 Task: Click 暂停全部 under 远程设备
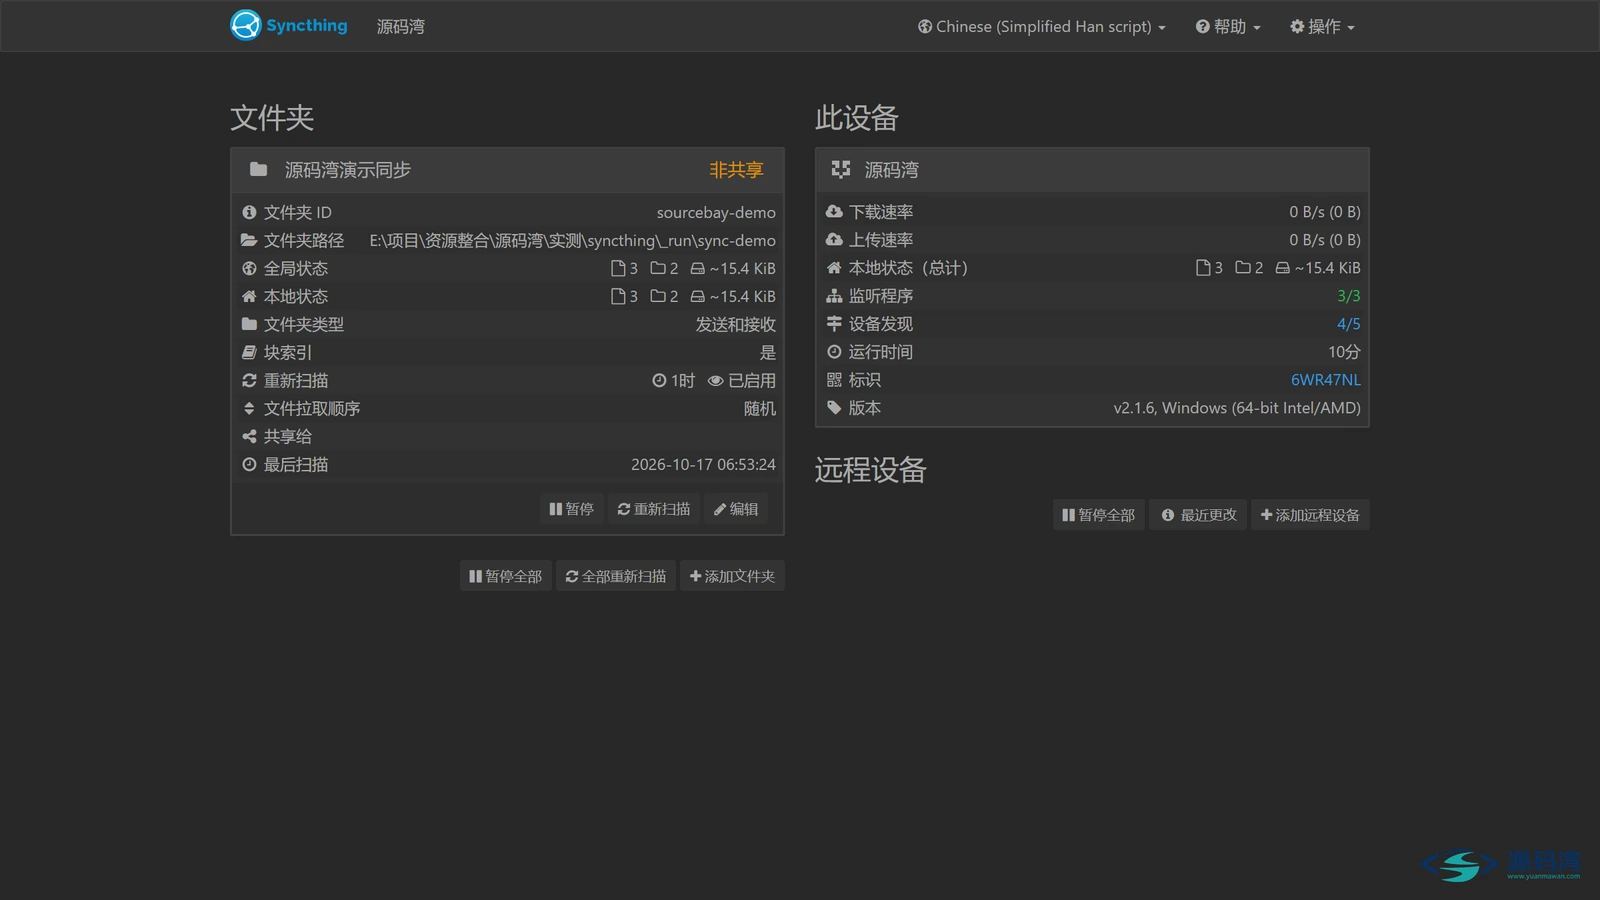1099,515
